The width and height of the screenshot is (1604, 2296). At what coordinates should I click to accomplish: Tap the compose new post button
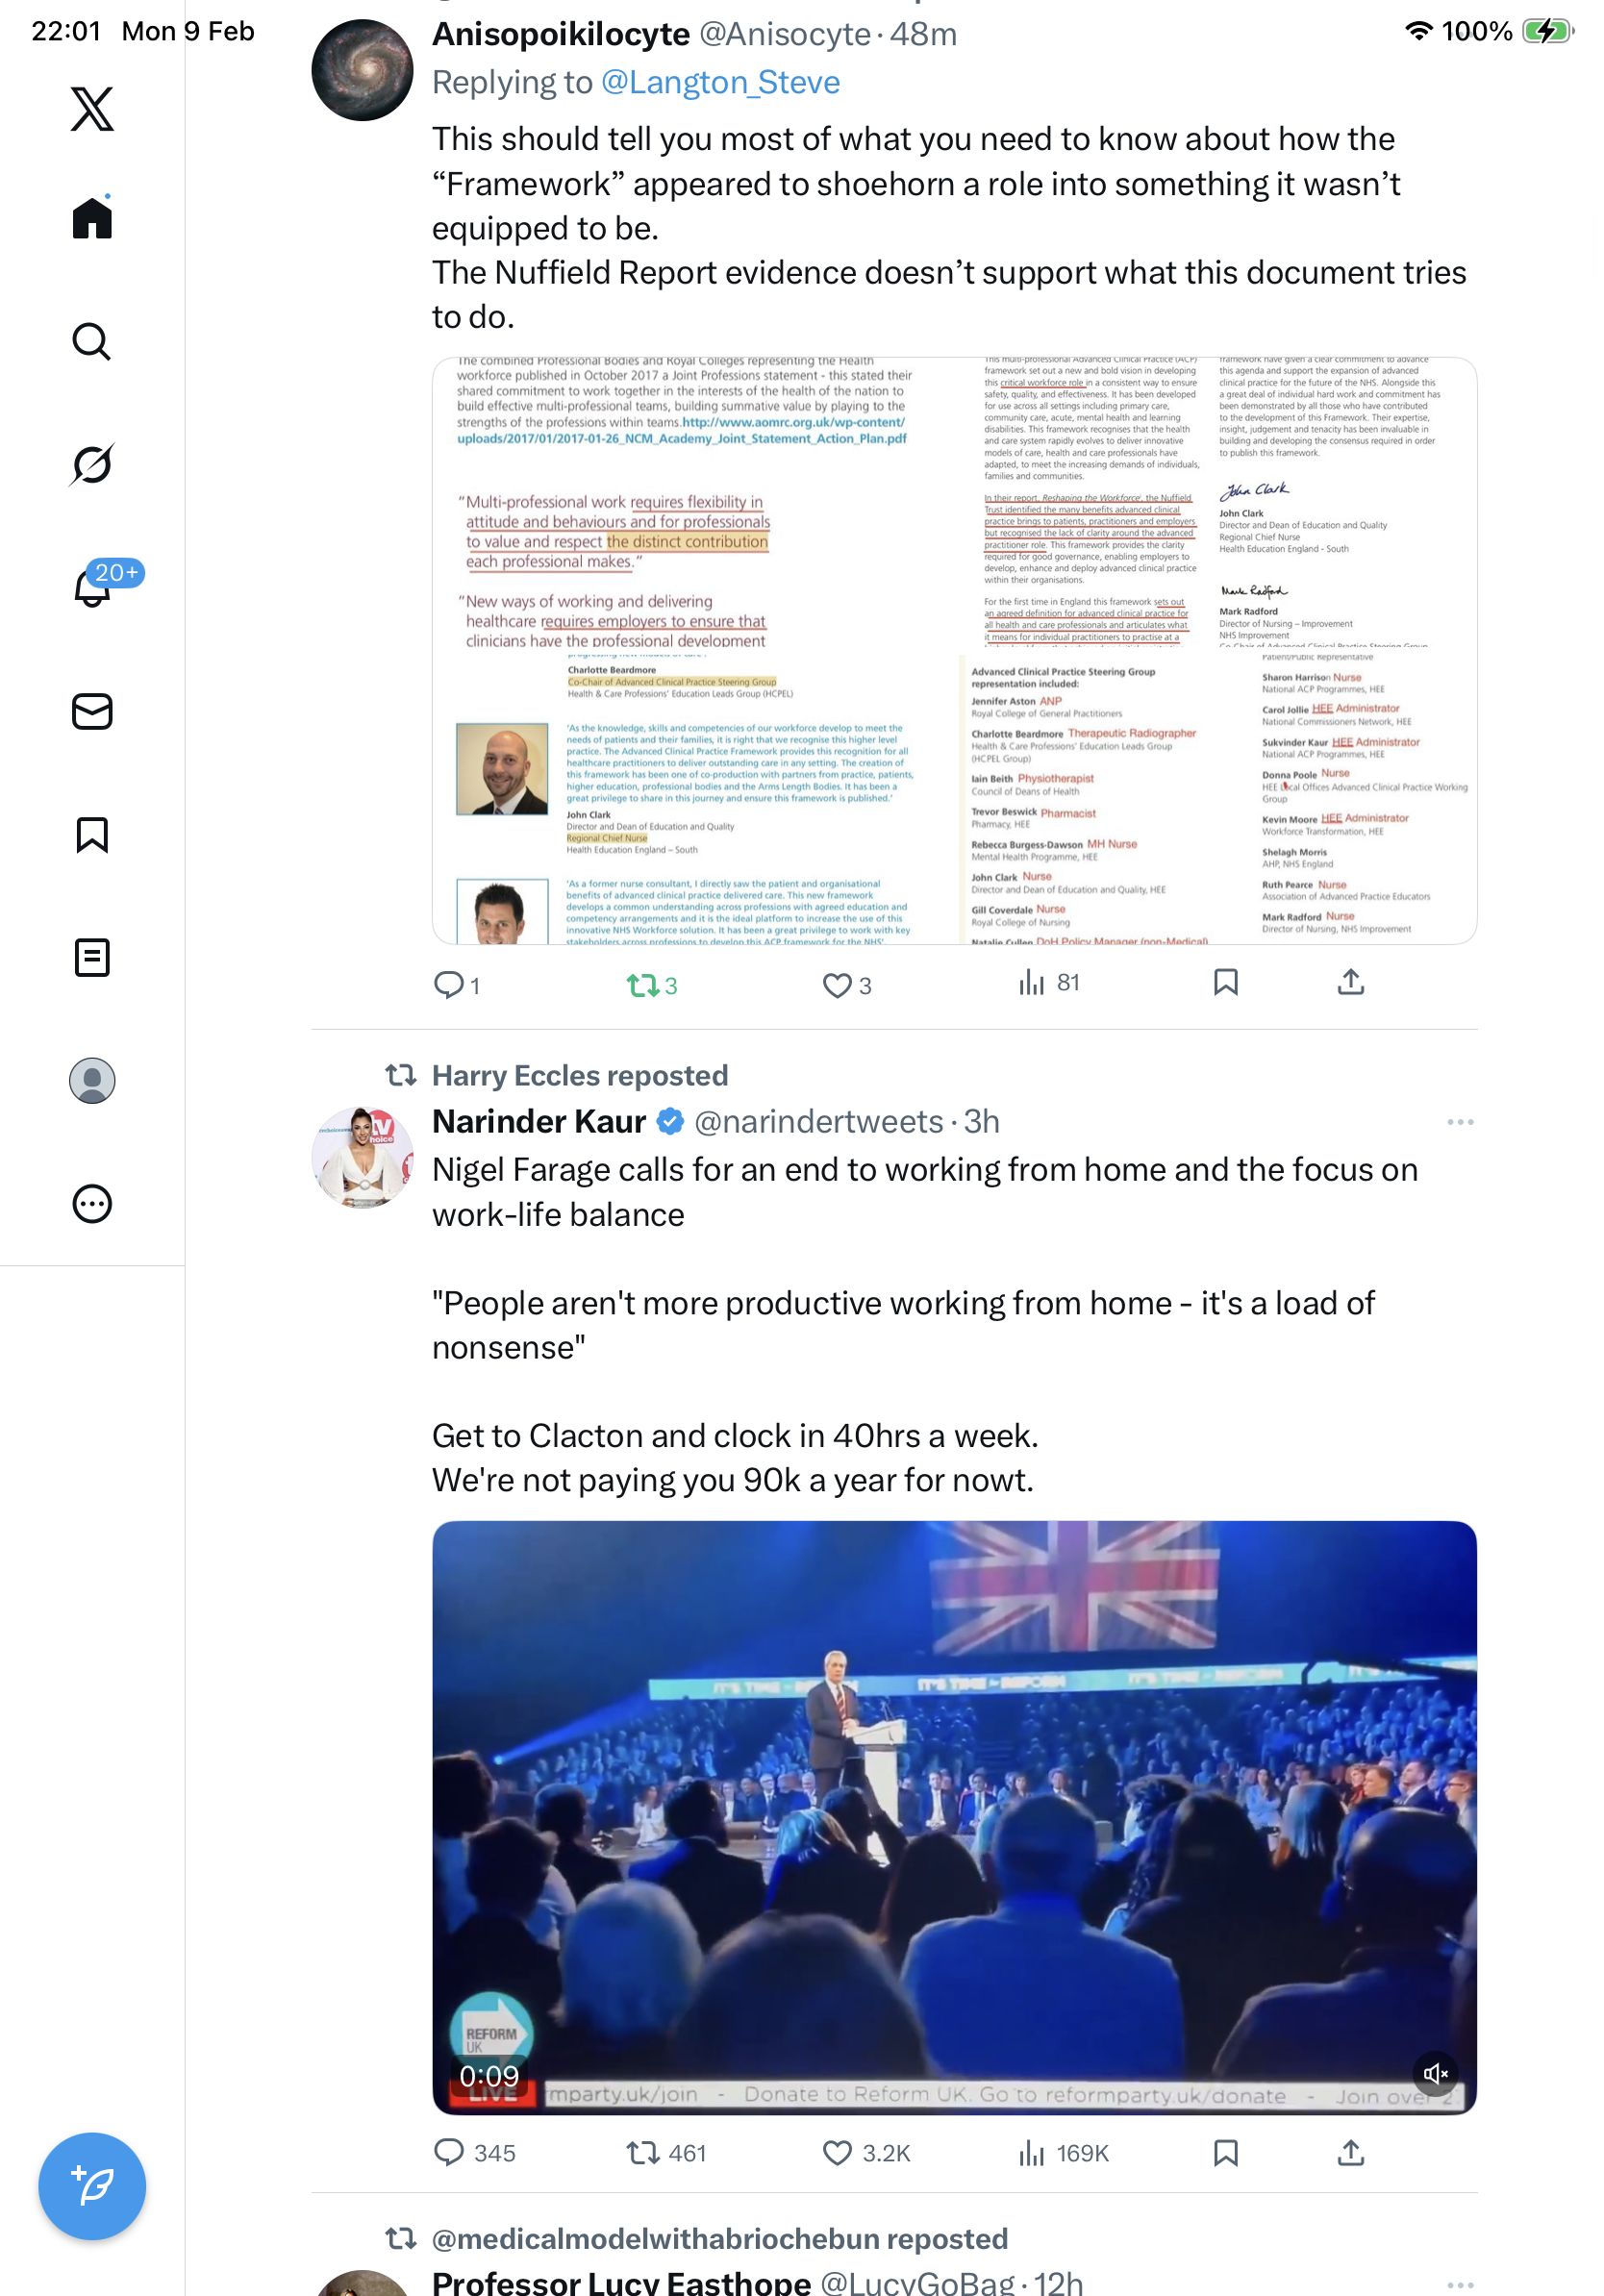[x=92, y=2186]
